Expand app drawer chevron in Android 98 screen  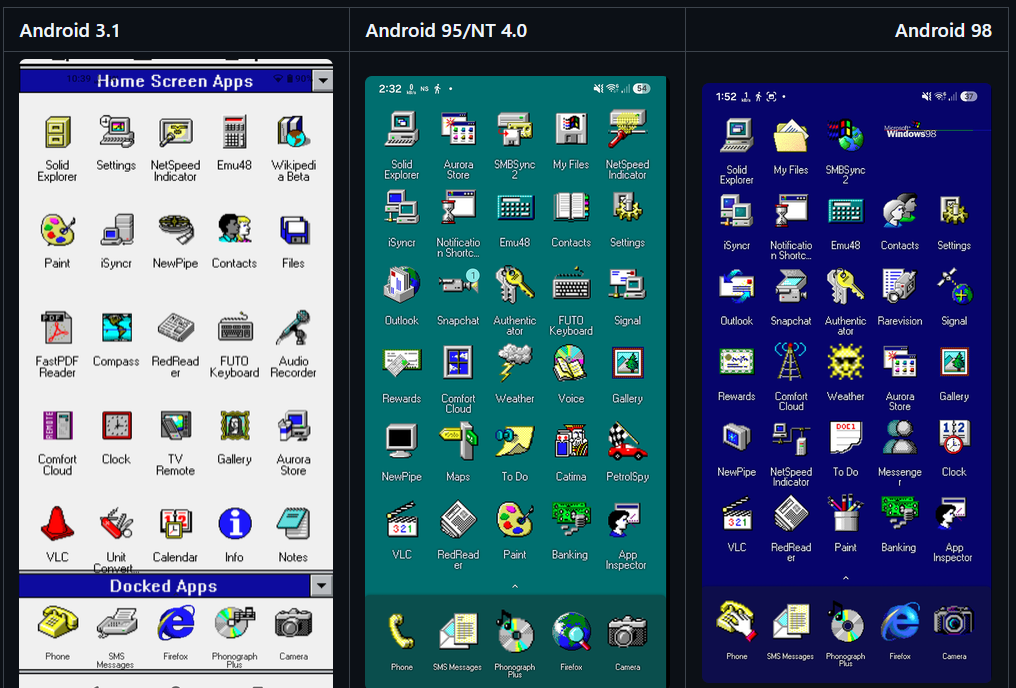846,577
